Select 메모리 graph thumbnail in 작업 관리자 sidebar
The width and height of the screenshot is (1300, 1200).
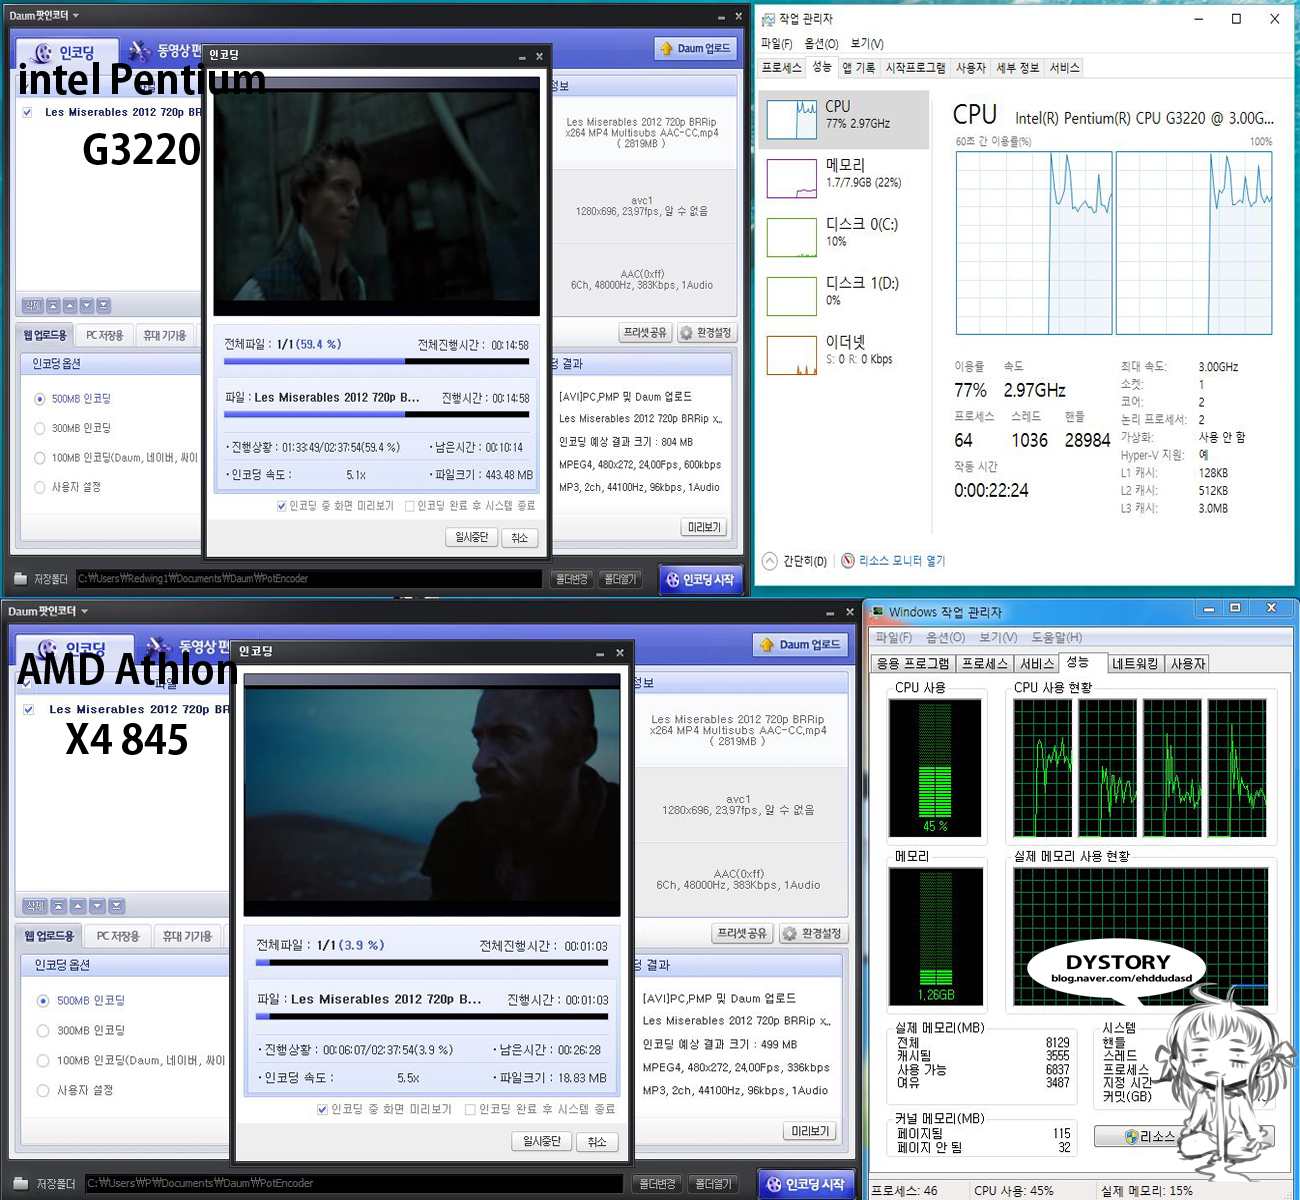pos(792,179)
